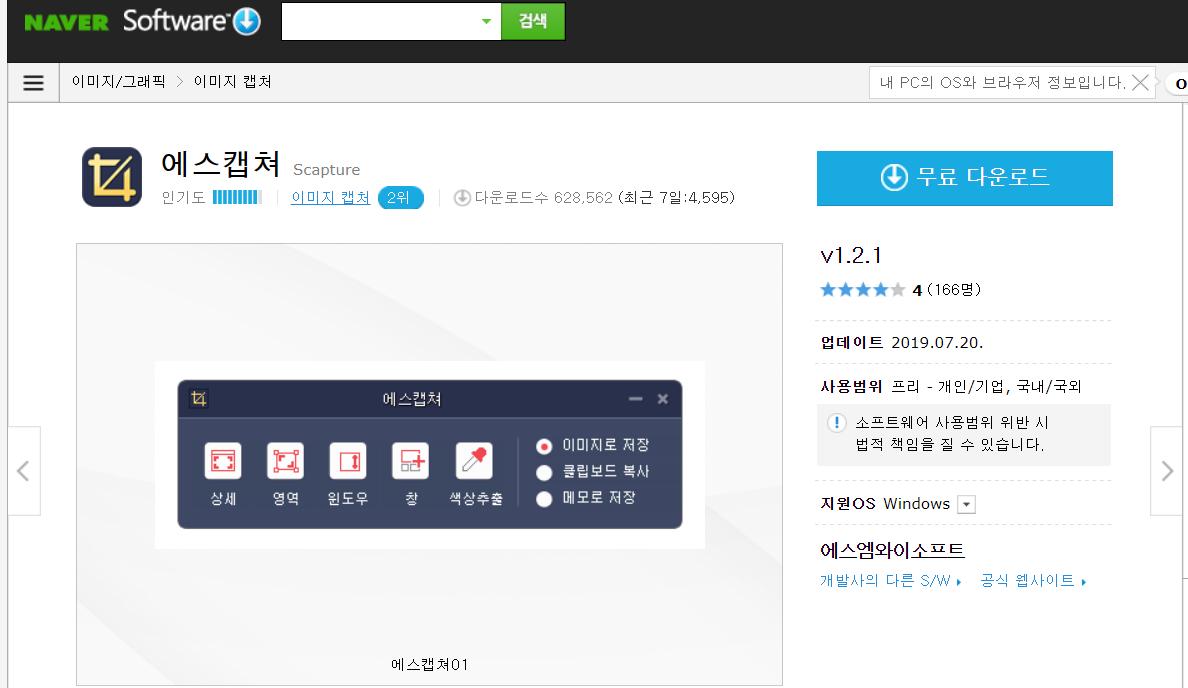Click the v1.2.1 version text

pos(851,255)
